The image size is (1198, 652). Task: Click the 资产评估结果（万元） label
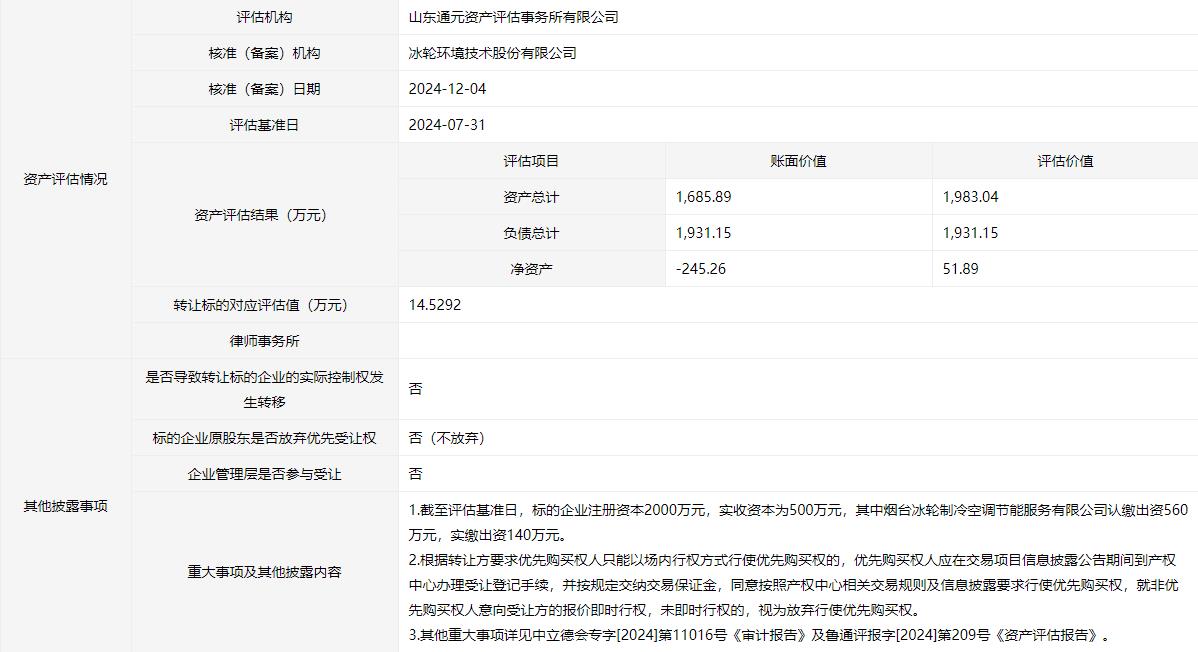(x=264, y=215)
